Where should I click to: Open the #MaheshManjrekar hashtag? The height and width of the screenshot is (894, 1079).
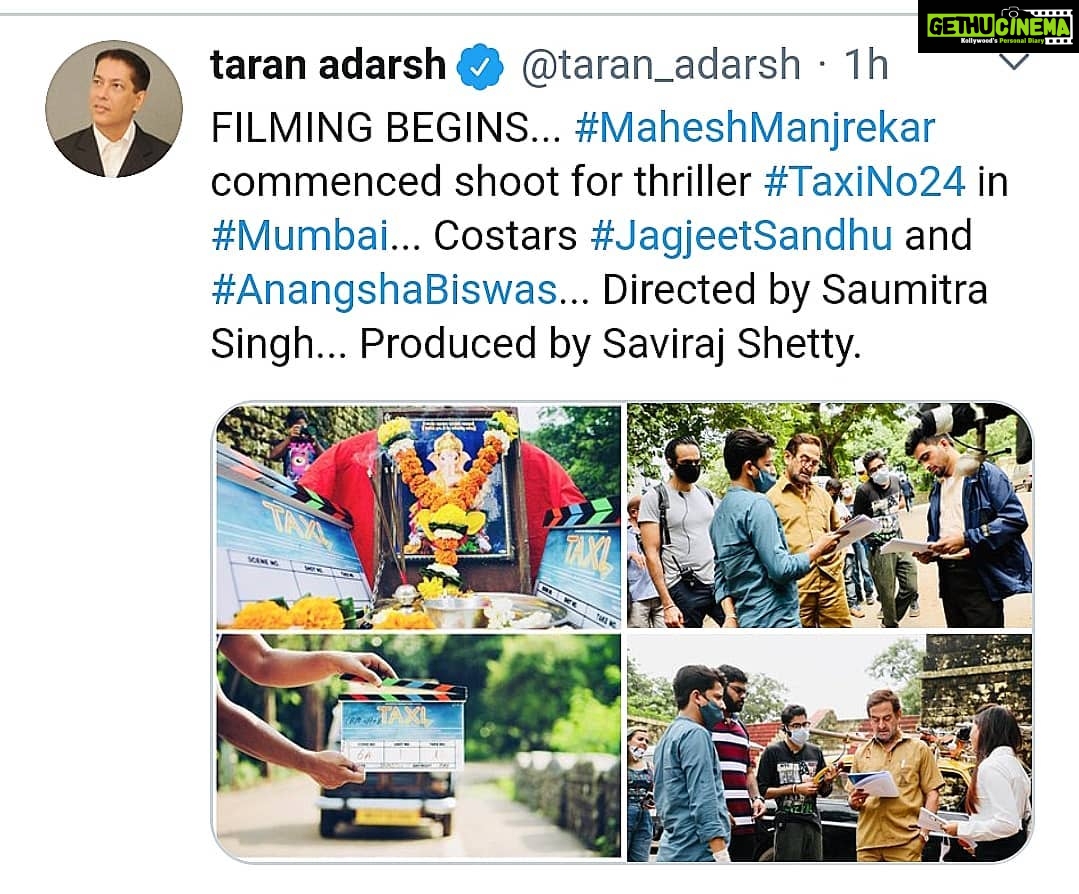755,128
